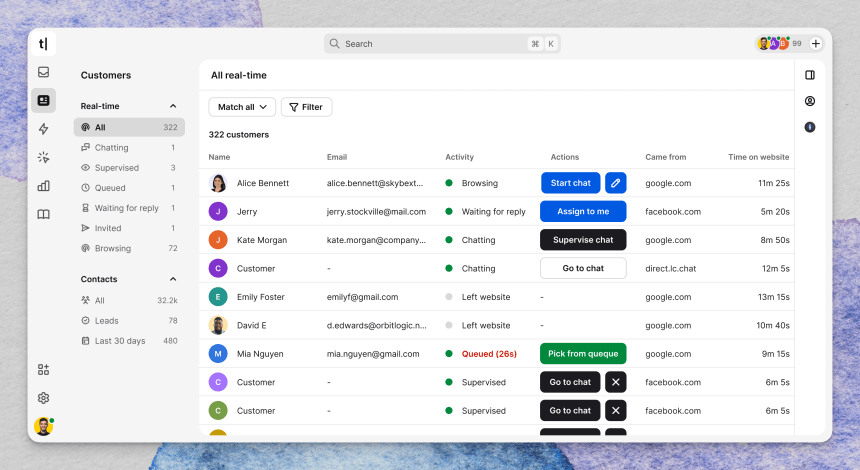Click the Name column header
Image resolution: width=860 pixels, height=470 pixels.
(x=219, y=157)
